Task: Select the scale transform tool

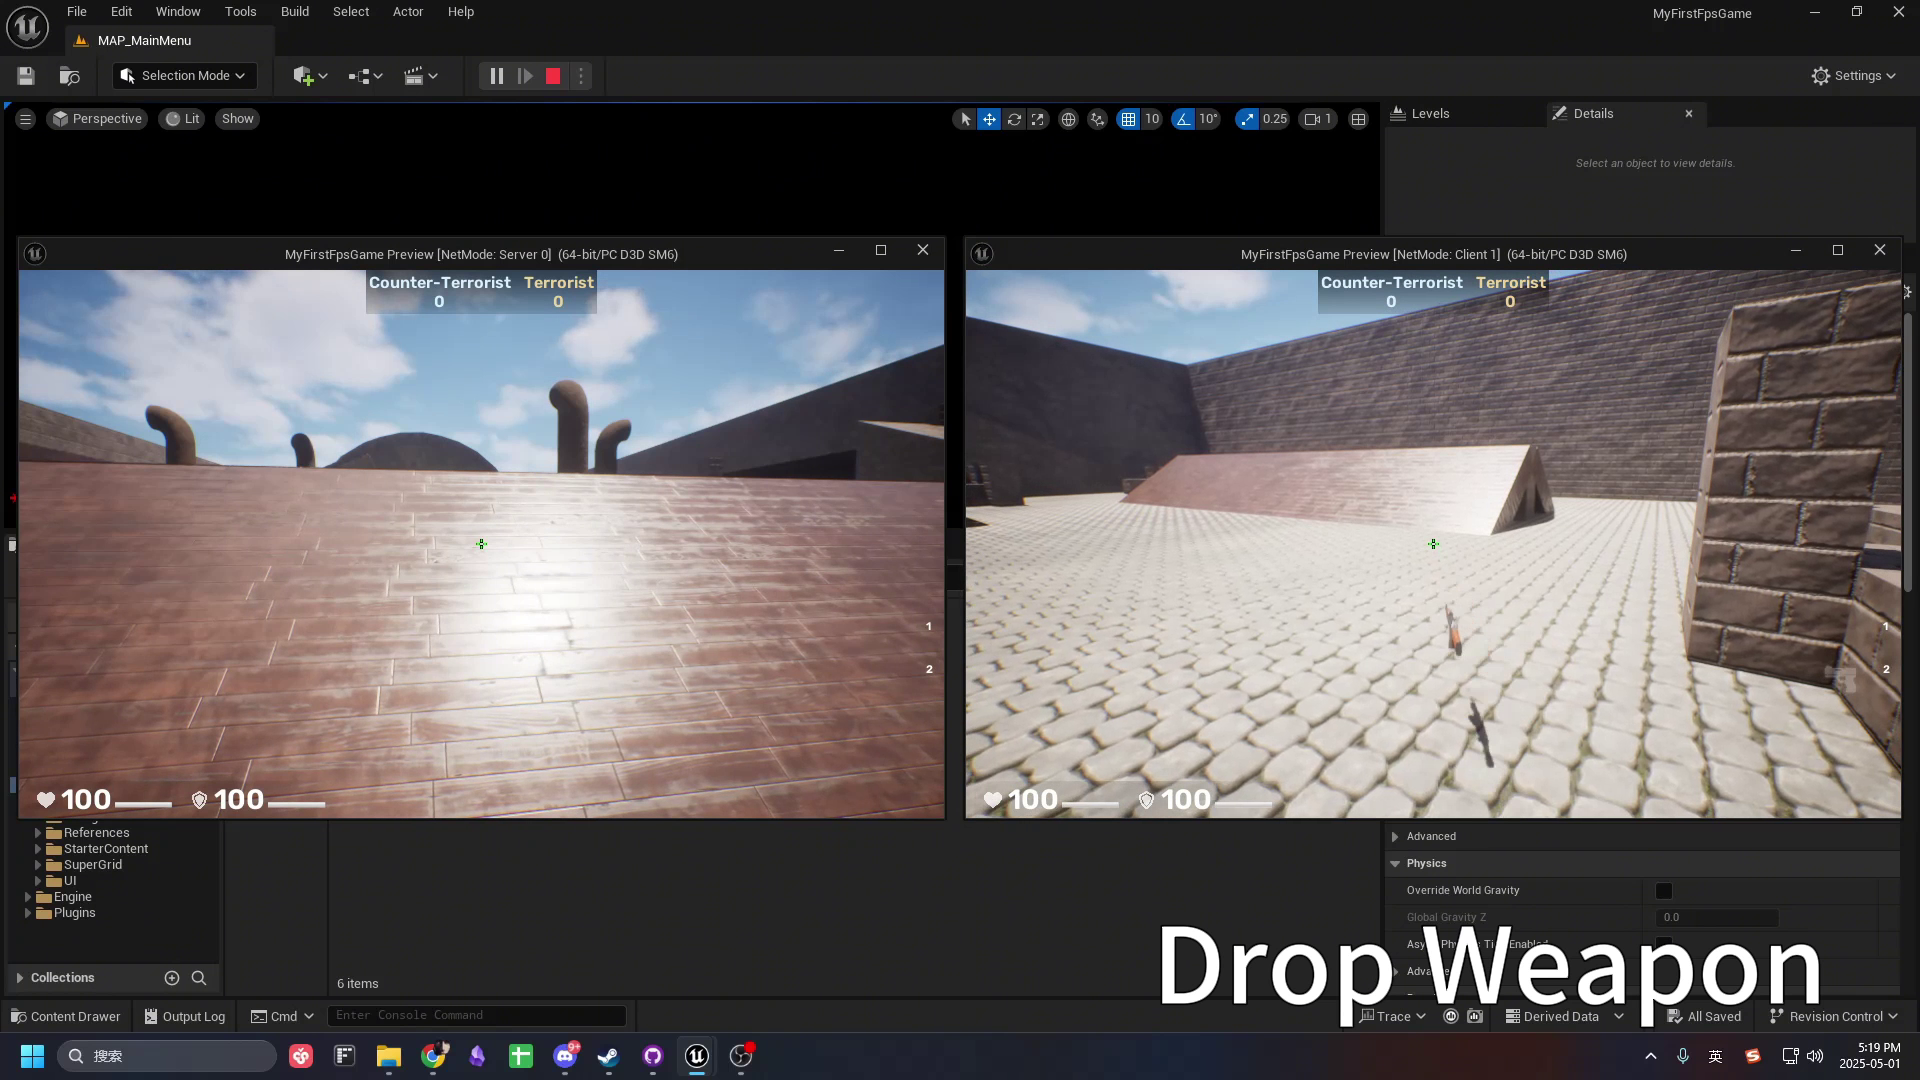Action: click(1038, 119)
